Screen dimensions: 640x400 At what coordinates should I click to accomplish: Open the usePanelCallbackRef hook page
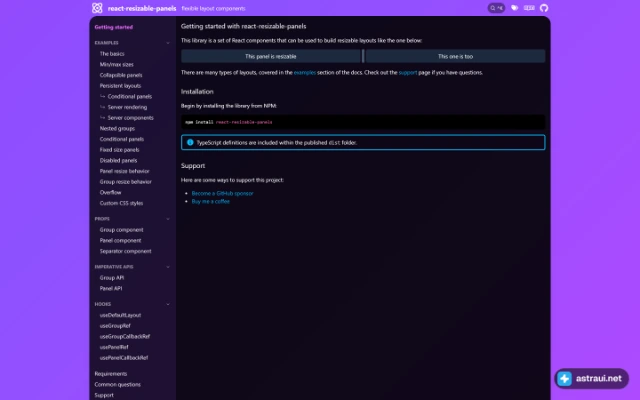click(x=124, y=358)
